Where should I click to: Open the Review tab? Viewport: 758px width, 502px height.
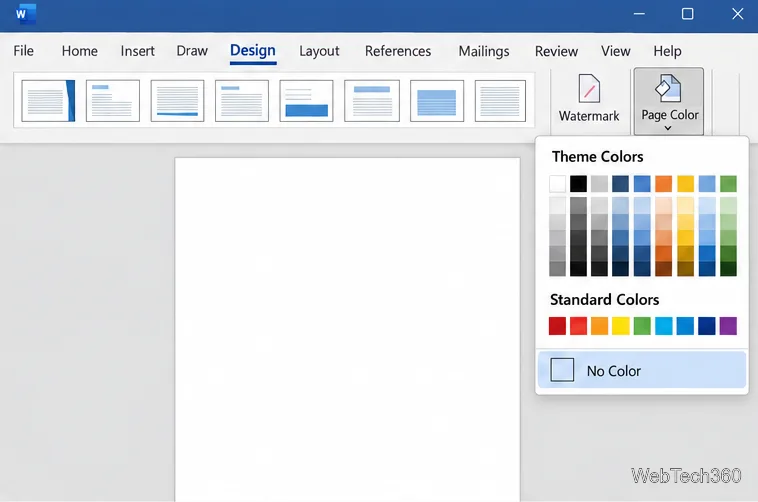tap(556, 51)
